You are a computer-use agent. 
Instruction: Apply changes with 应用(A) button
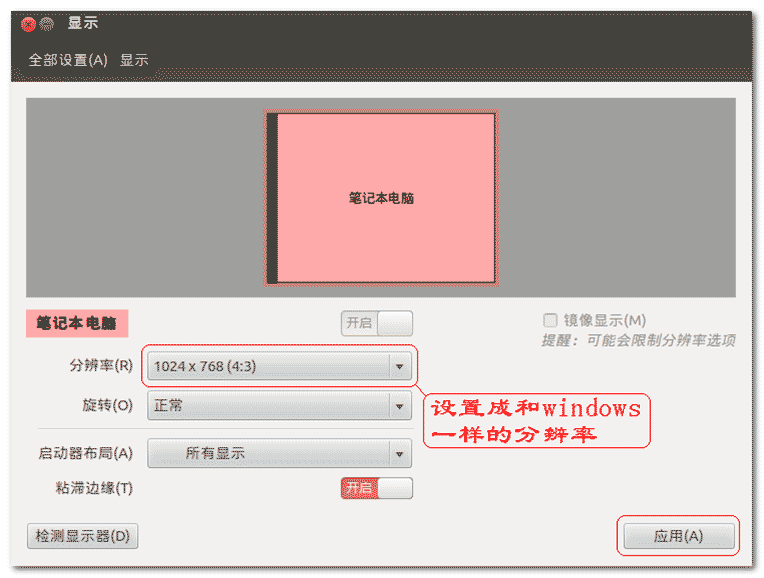(679, 536)
